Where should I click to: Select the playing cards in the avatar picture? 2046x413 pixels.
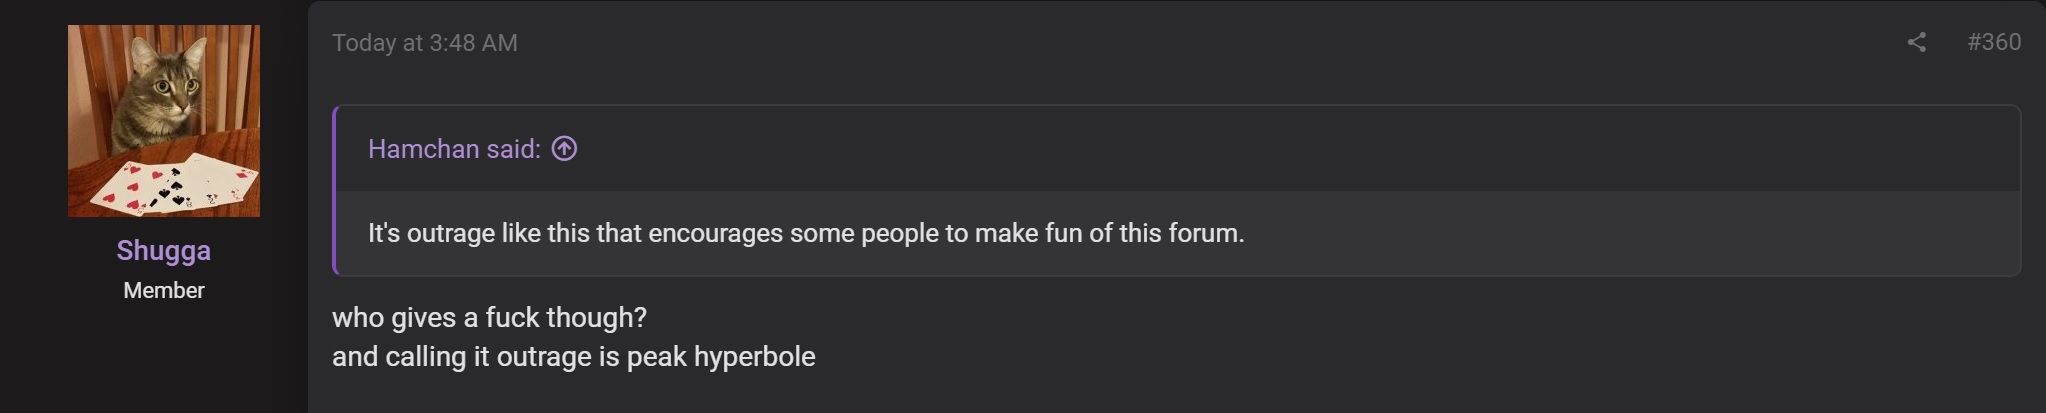(x=173, y=187)
